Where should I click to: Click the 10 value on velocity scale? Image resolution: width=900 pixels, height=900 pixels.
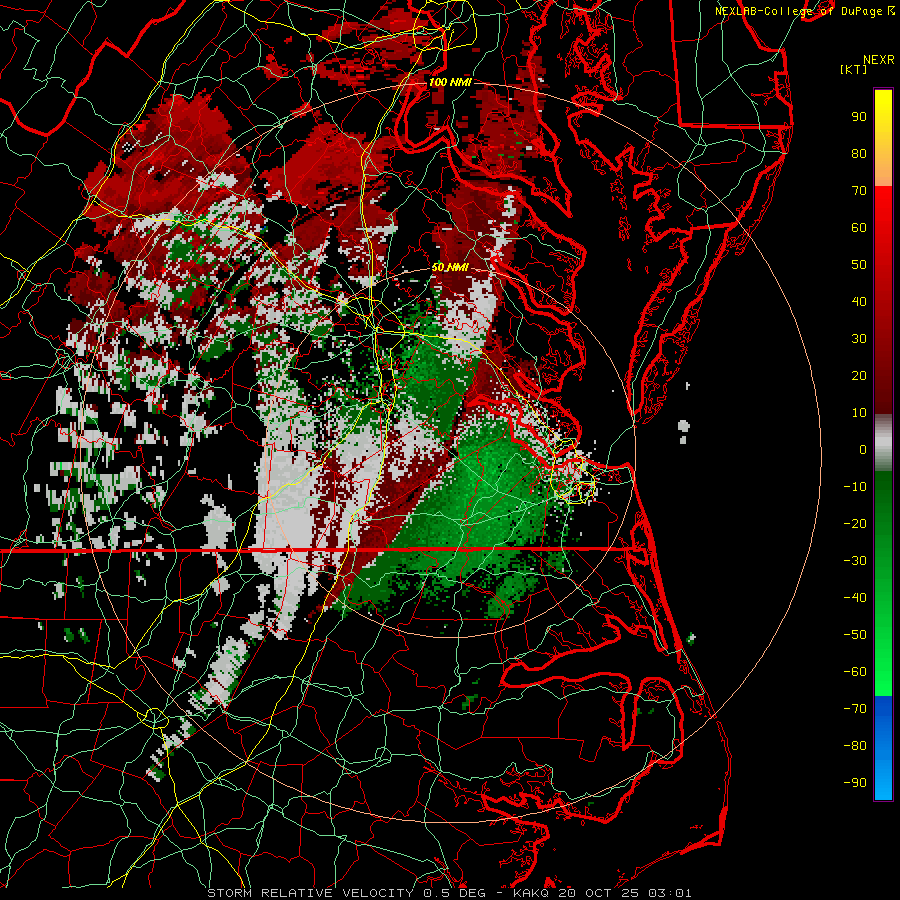[859, 413]
